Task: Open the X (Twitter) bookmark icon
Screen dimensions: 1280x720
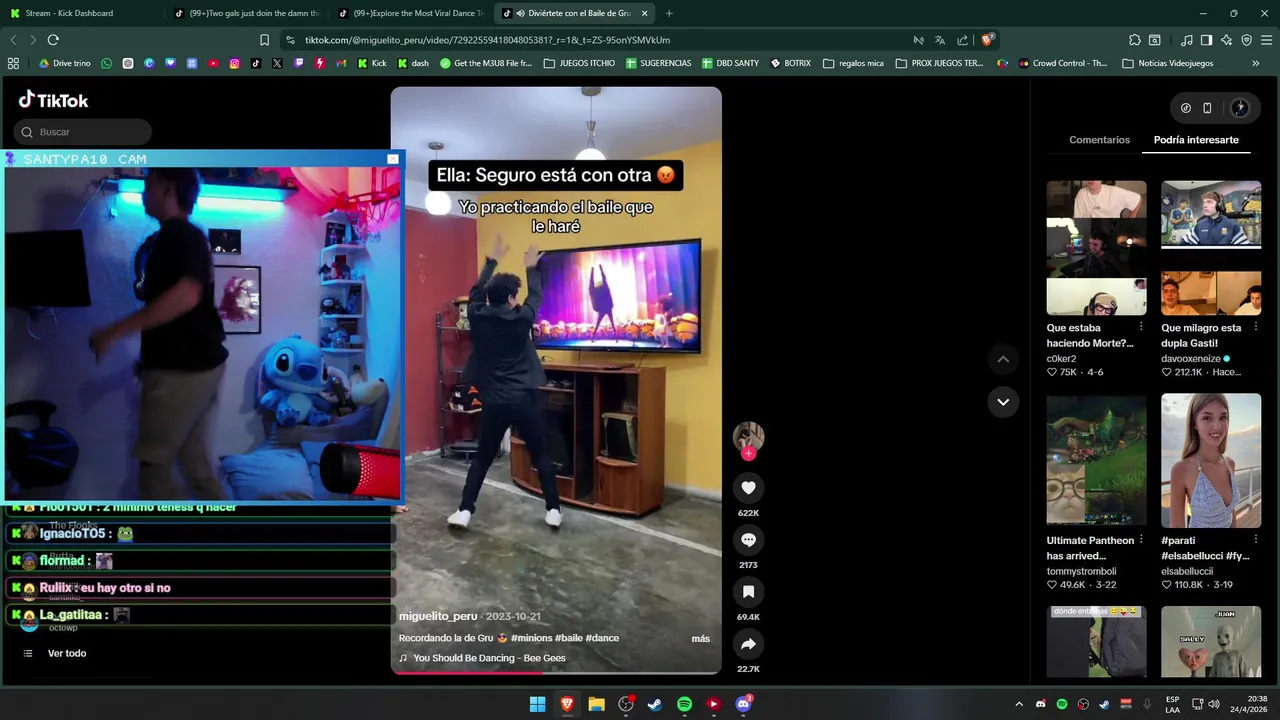Action: 277,63
